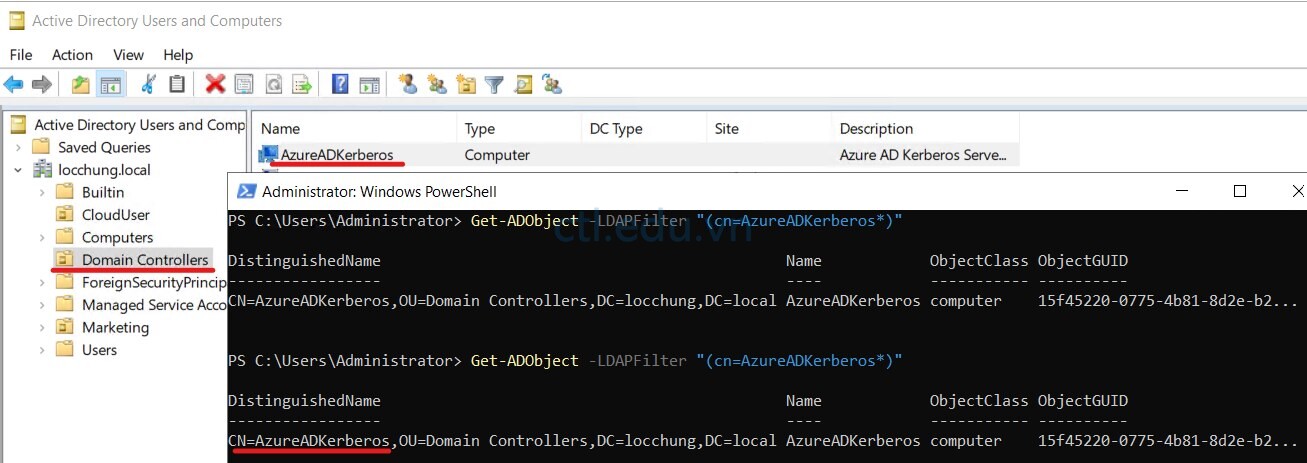
Task: Select root Active Directory Users and Computers node
Action: (x=139, y=125)
